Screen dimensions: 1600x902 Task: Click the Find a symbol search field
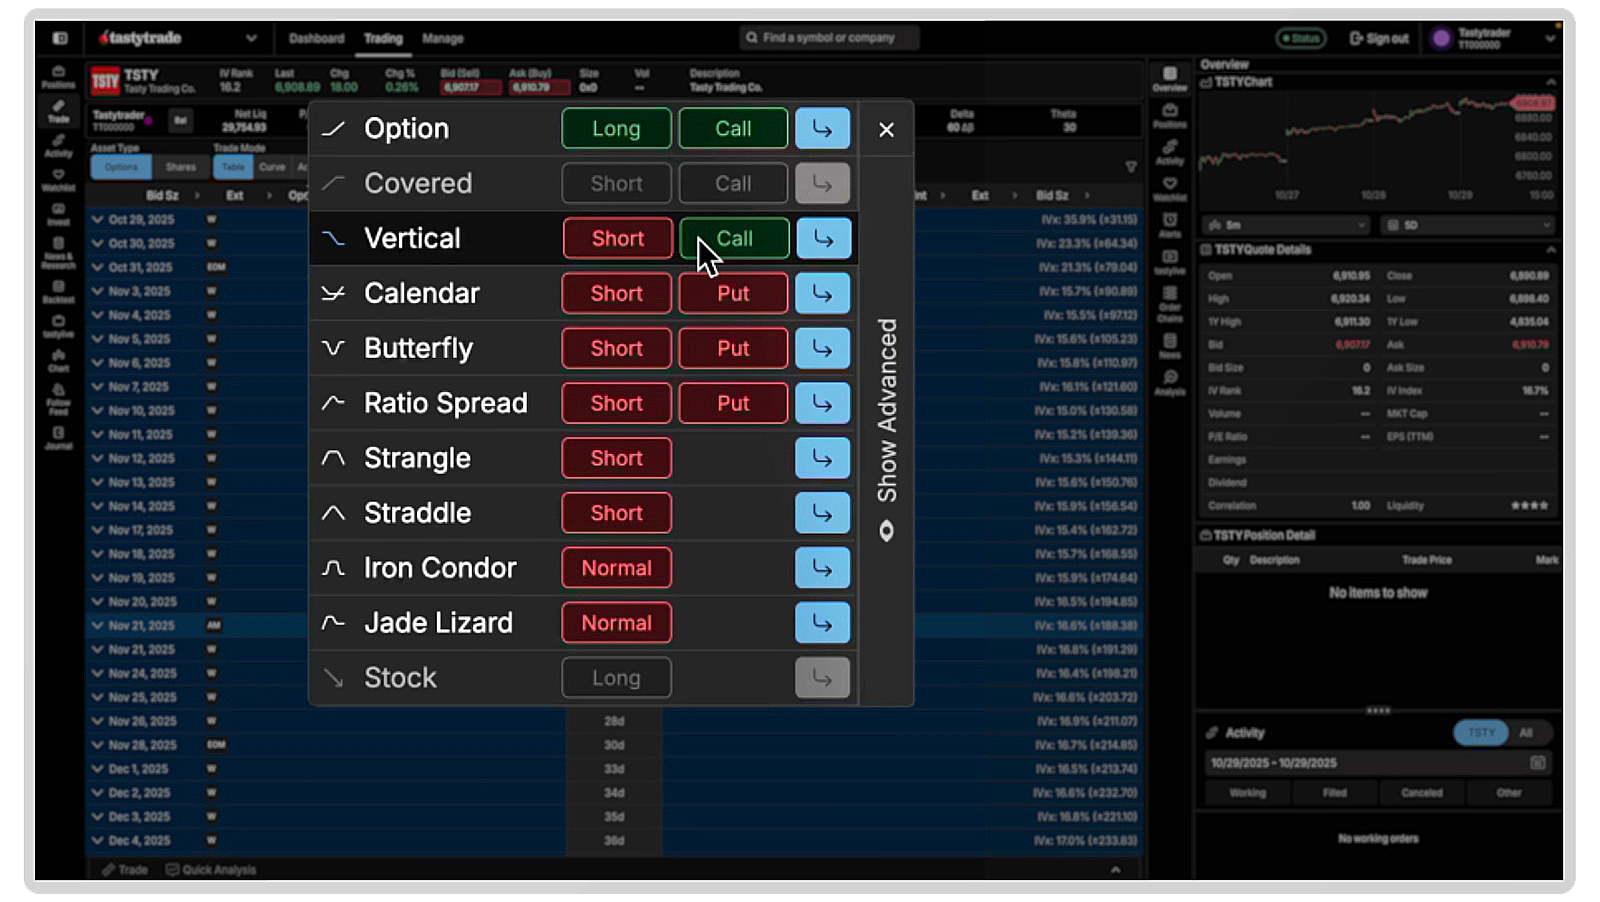point(830,37)
